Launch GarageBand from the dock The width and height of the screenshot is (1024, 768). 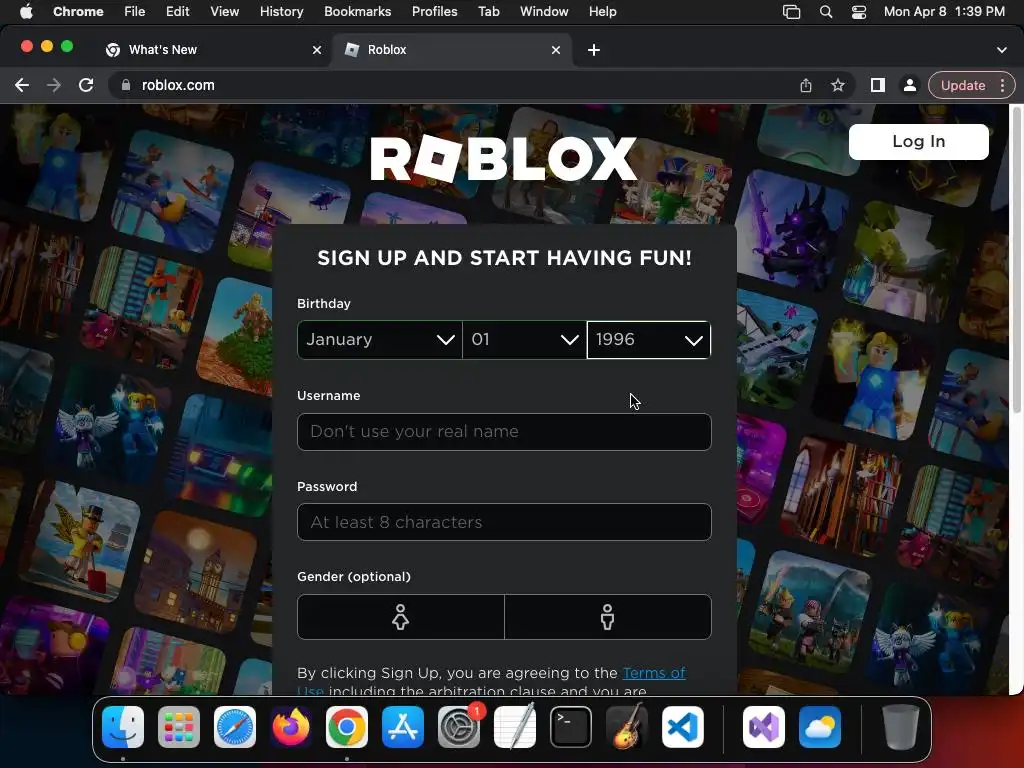pos(627,727)
